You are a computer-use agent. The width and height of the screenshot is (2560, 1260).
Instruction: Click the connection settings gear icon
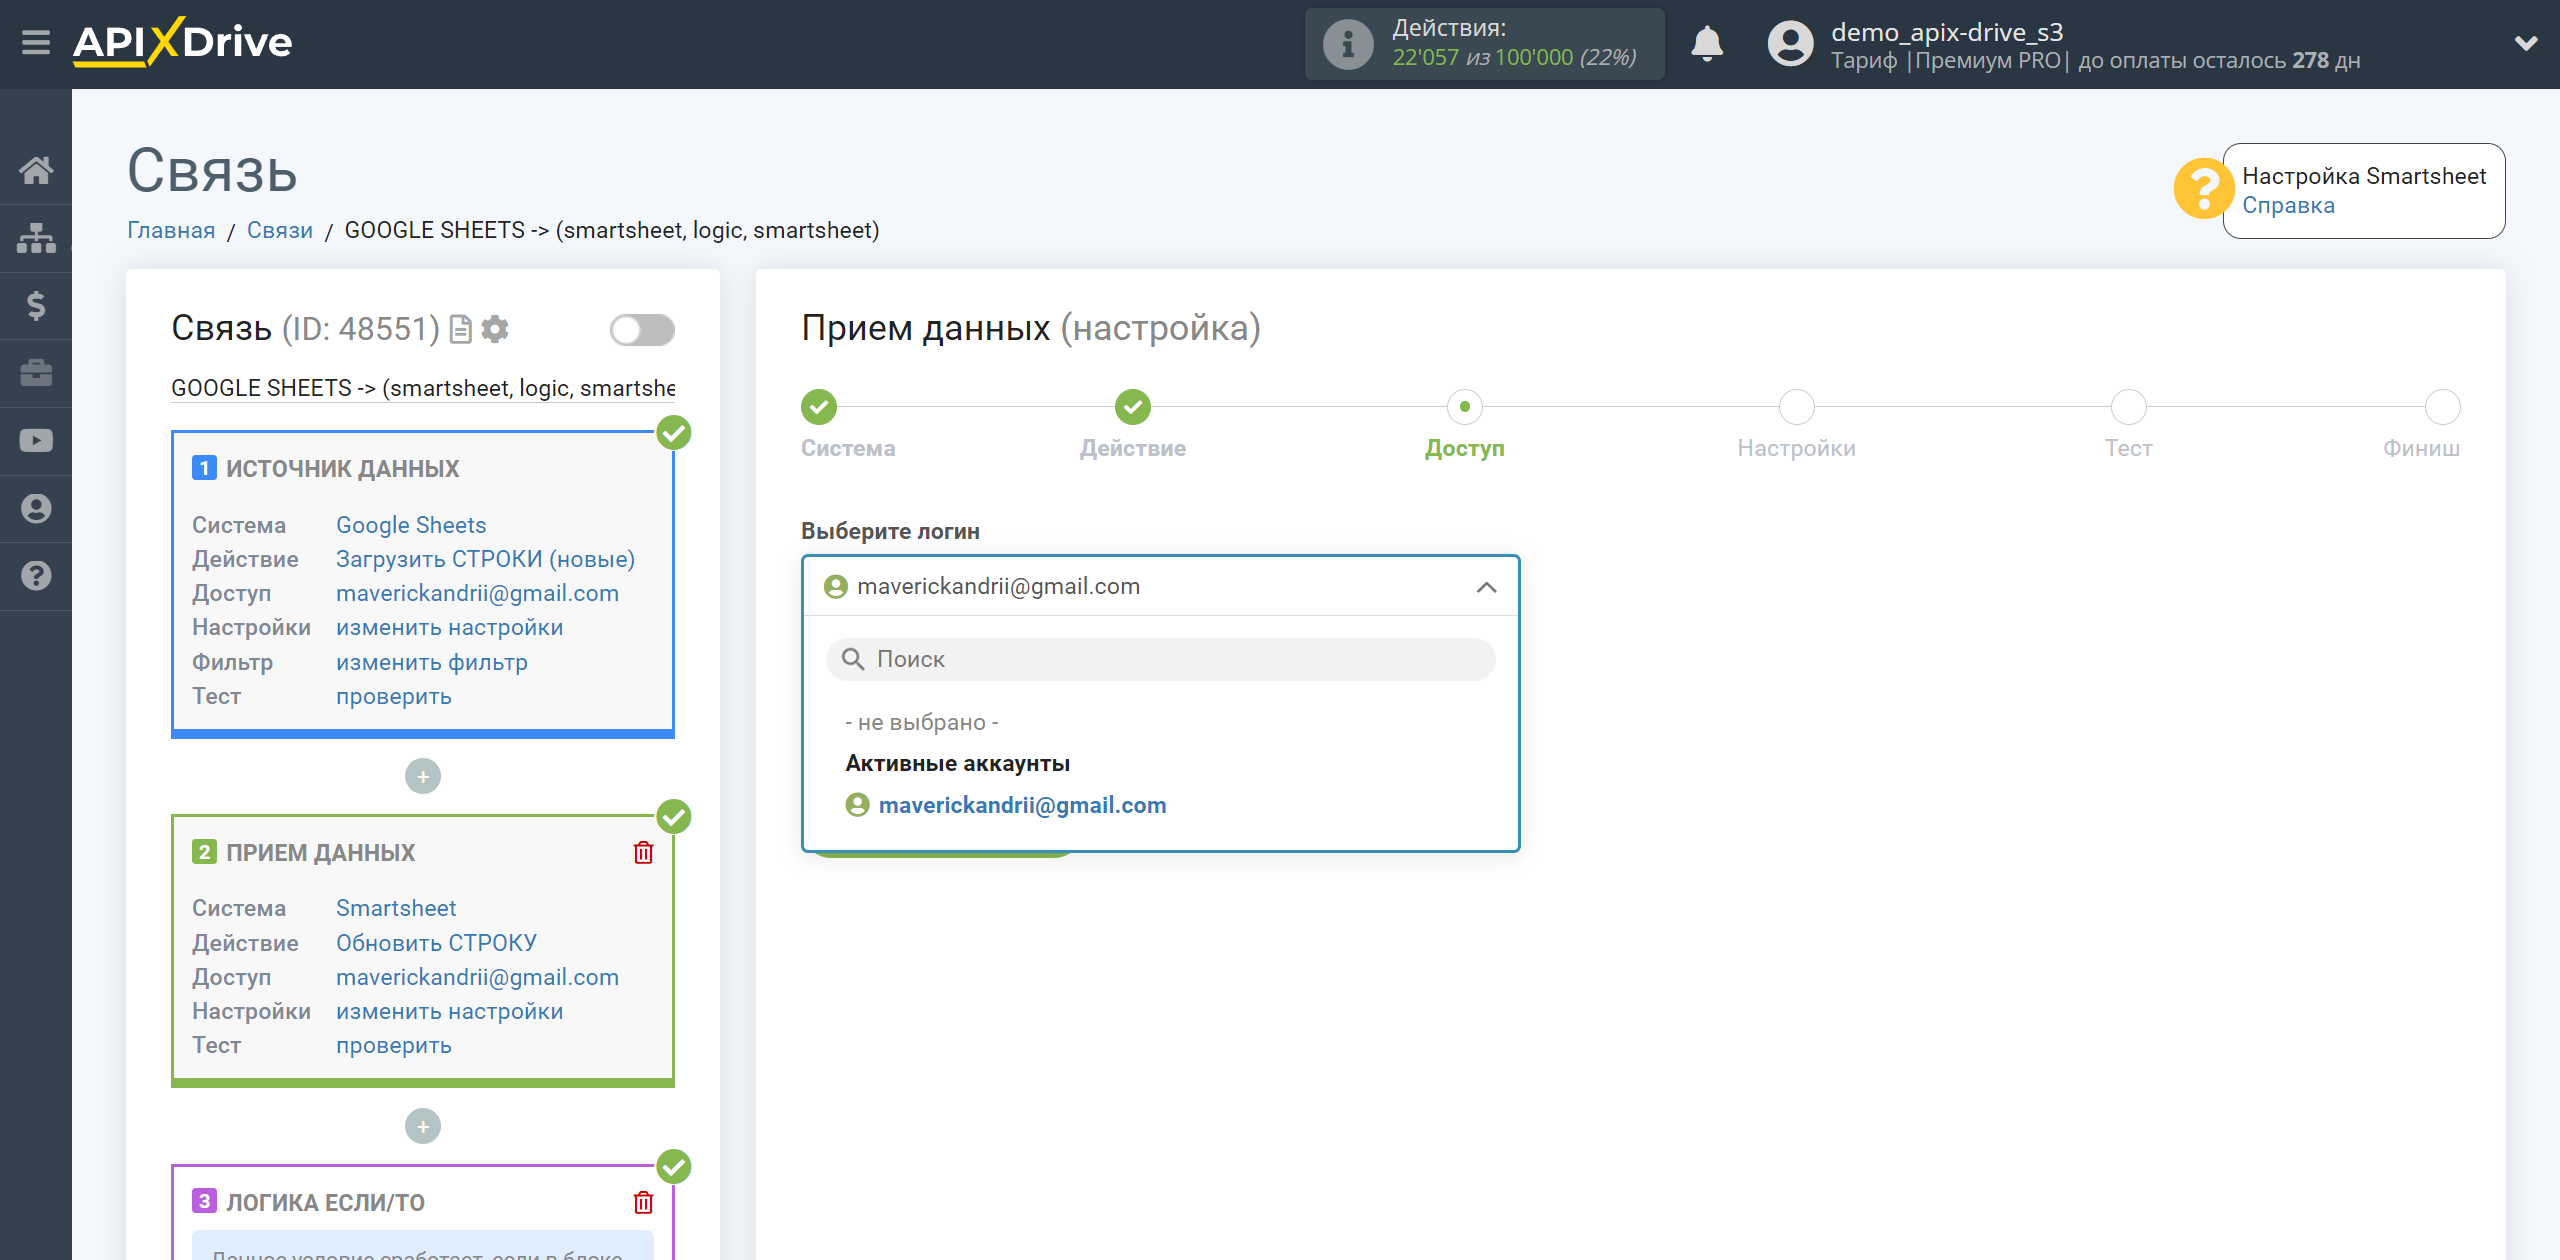[495, 329]
